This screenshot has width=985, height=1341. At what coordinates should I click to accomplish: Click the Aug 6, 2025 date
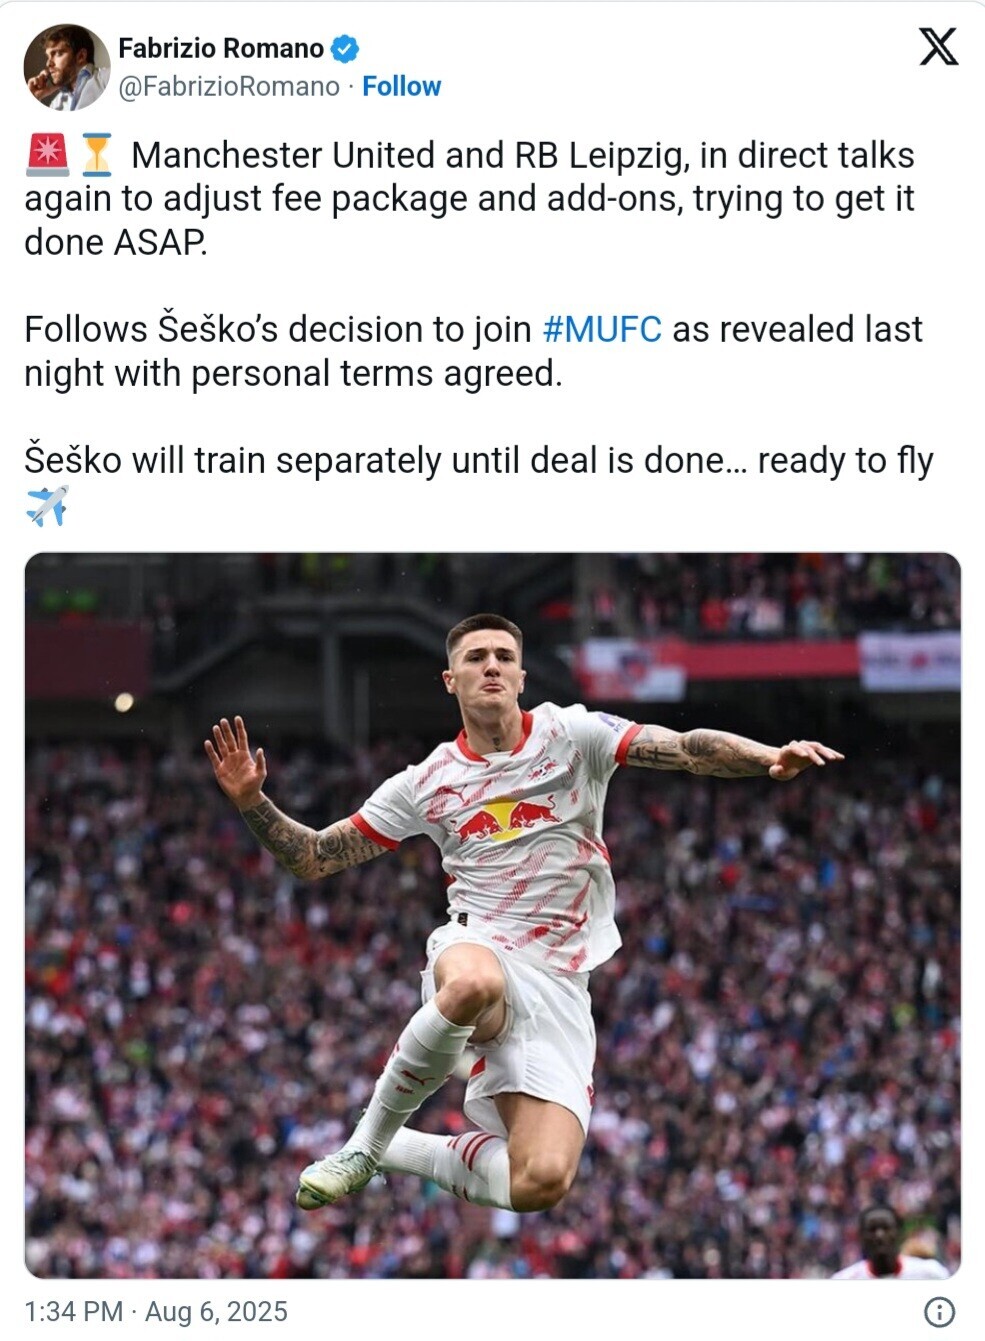pos(216,1311)
